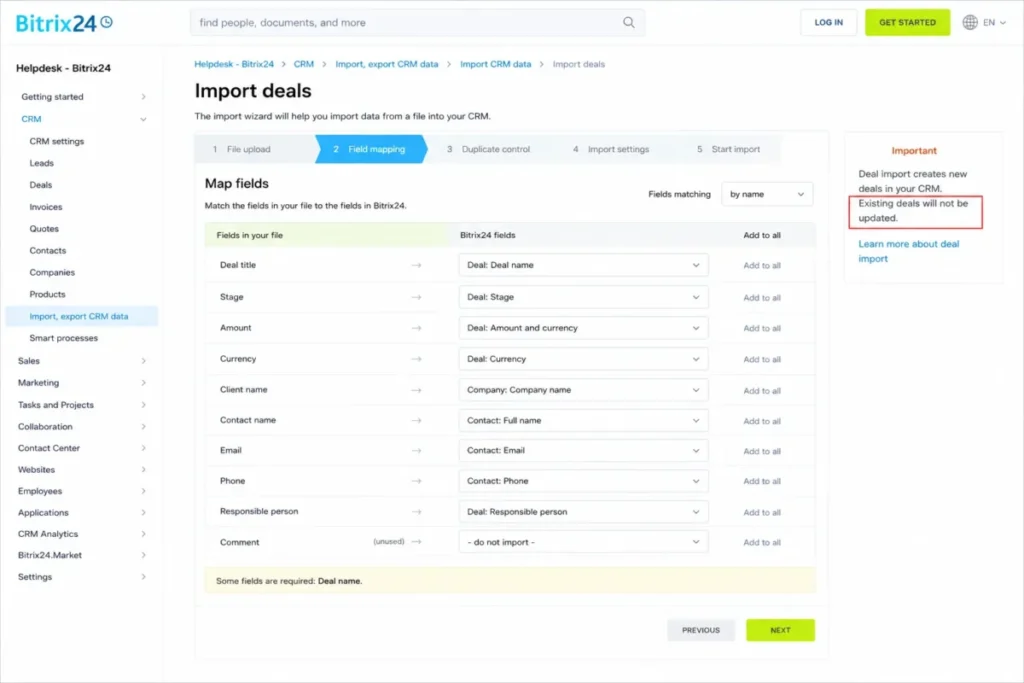Open the do not import dropdown

pyautogui.click(x=583, y=542)
